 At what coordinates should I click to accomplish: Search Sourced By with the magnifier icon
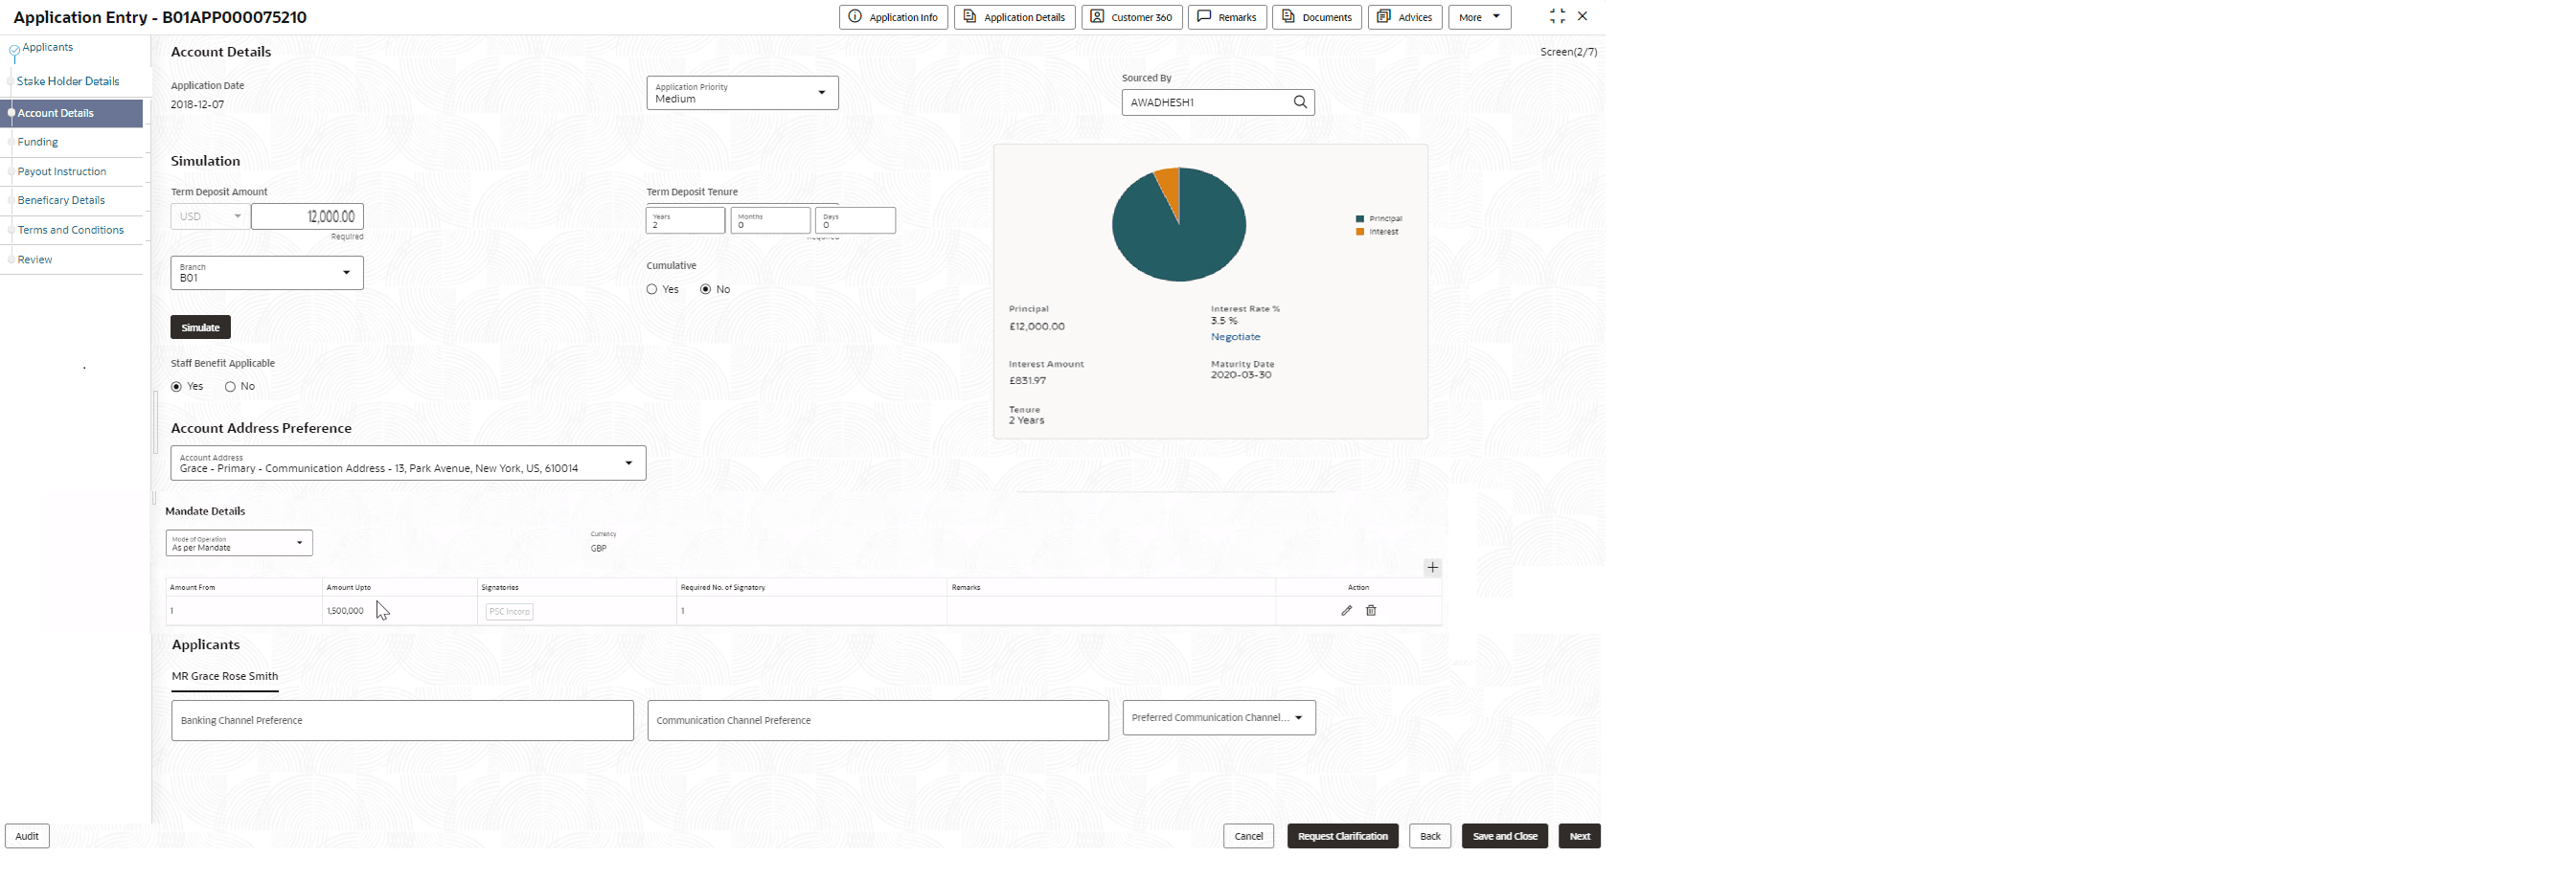[1300, 102]
